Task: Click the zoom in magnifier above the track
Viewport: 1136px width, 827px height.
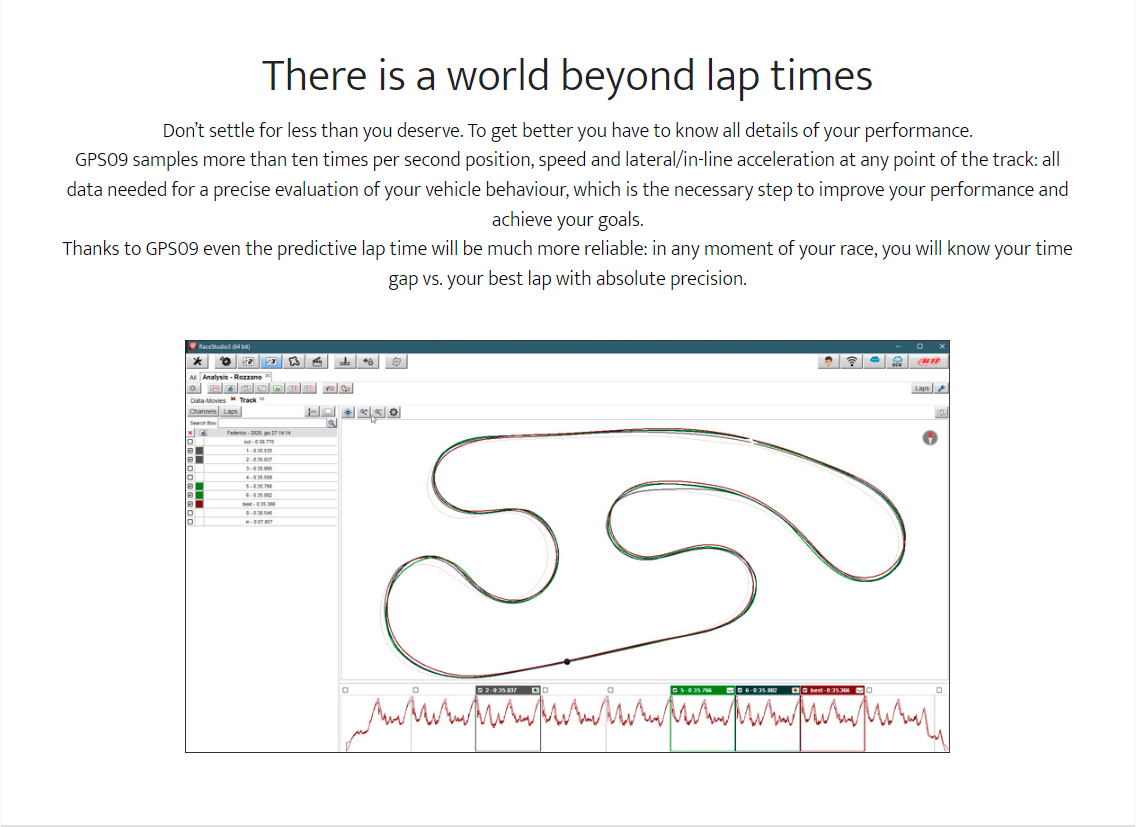Action: (x=364, y=412)
